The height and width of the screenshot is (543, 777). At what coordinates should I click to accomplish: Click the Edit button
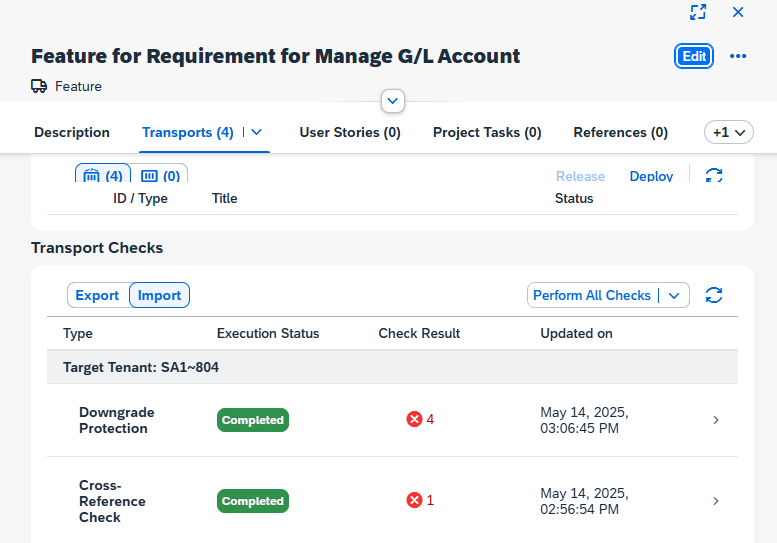click(694, 56)
